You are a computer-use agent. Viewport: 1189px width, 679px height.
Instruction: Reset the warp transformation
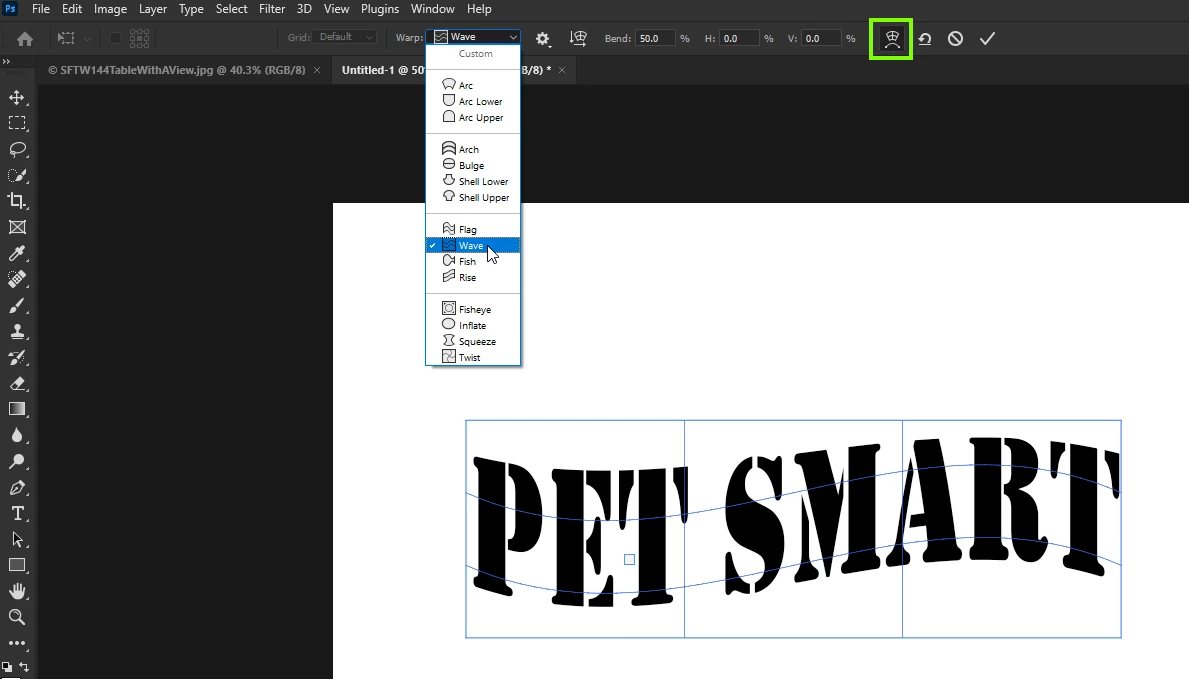(924, 39)
